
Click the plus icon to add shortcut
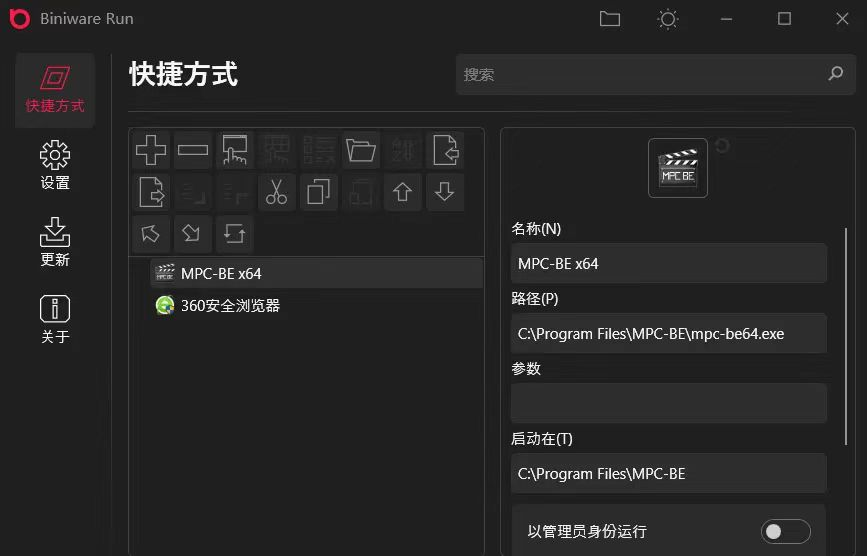(150, 150)
